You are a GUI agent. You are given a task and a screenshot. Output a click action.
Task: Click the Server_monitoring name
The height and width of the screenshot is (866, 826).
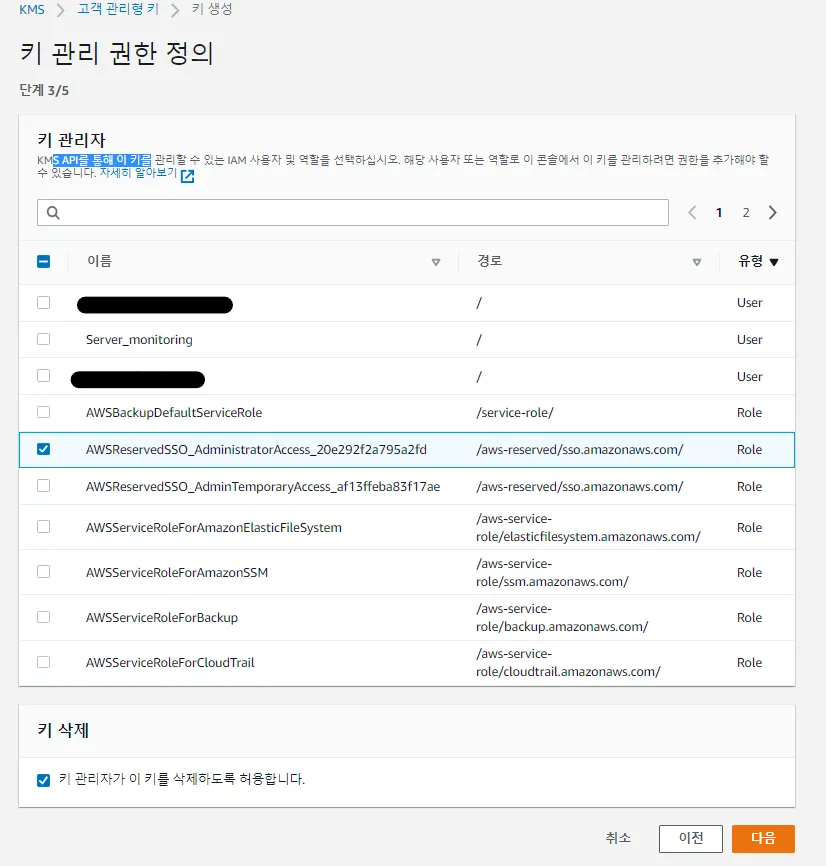click(139, 340)
